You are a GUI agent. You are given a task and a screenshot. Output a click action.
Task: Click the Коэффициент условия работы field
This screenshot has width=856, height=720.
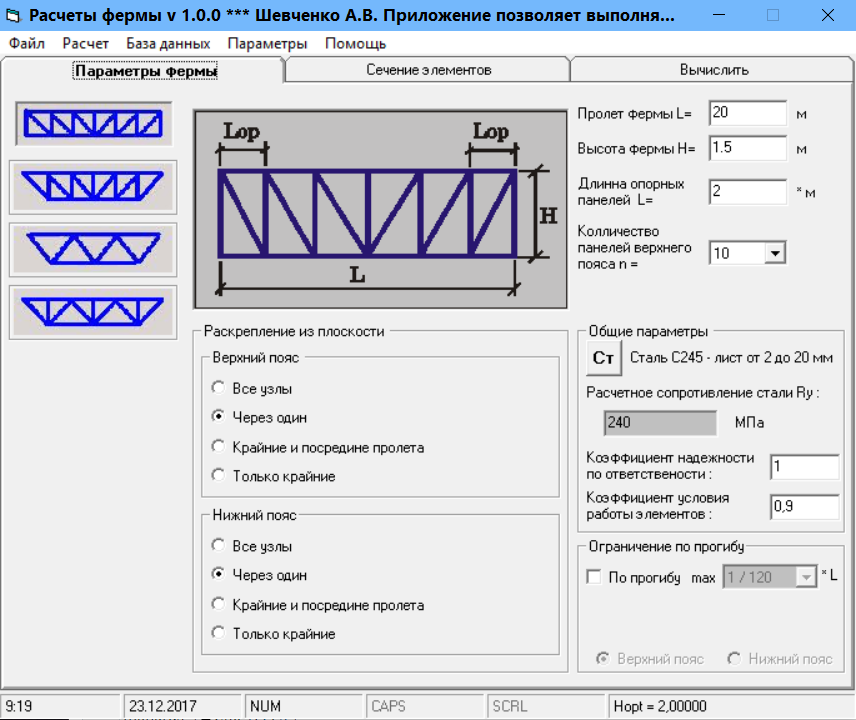pyautogui.click(x=803, y=507)
